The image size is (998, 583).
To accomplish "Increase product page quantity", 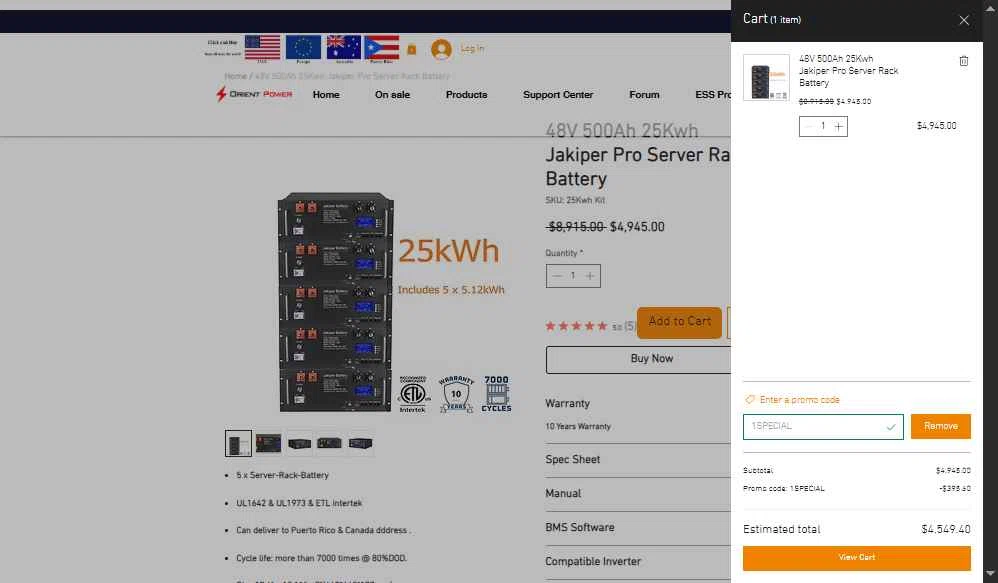I will pos(589,276).
